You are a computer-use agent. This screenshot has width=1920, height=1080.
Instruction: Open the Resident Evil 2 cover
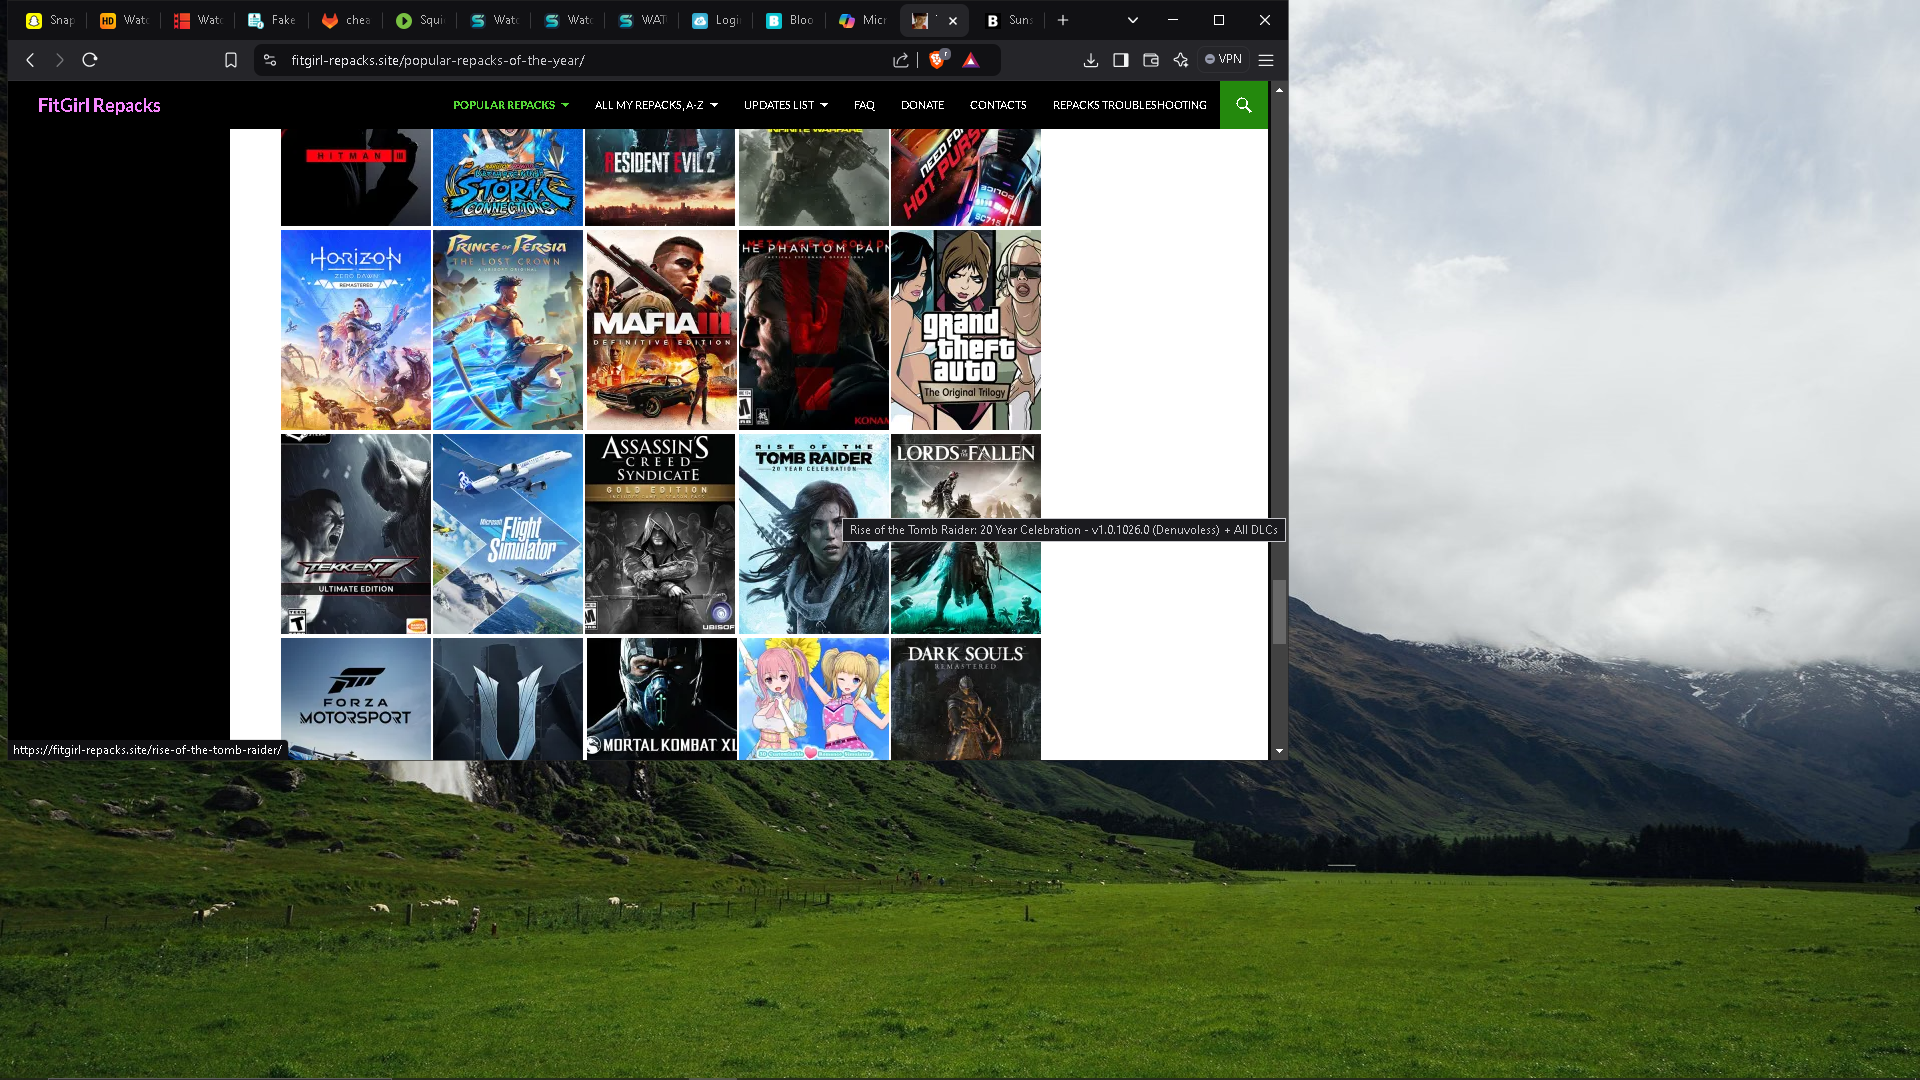pyautogui.click(x=660, y=177)
